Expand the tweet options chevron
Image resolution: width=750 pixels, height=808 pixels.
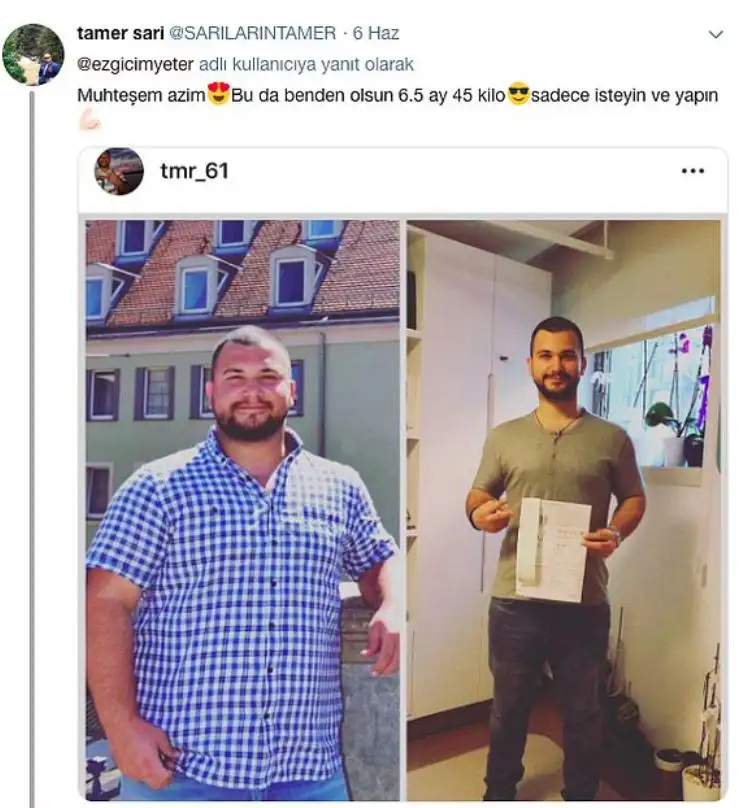(716, 35)
